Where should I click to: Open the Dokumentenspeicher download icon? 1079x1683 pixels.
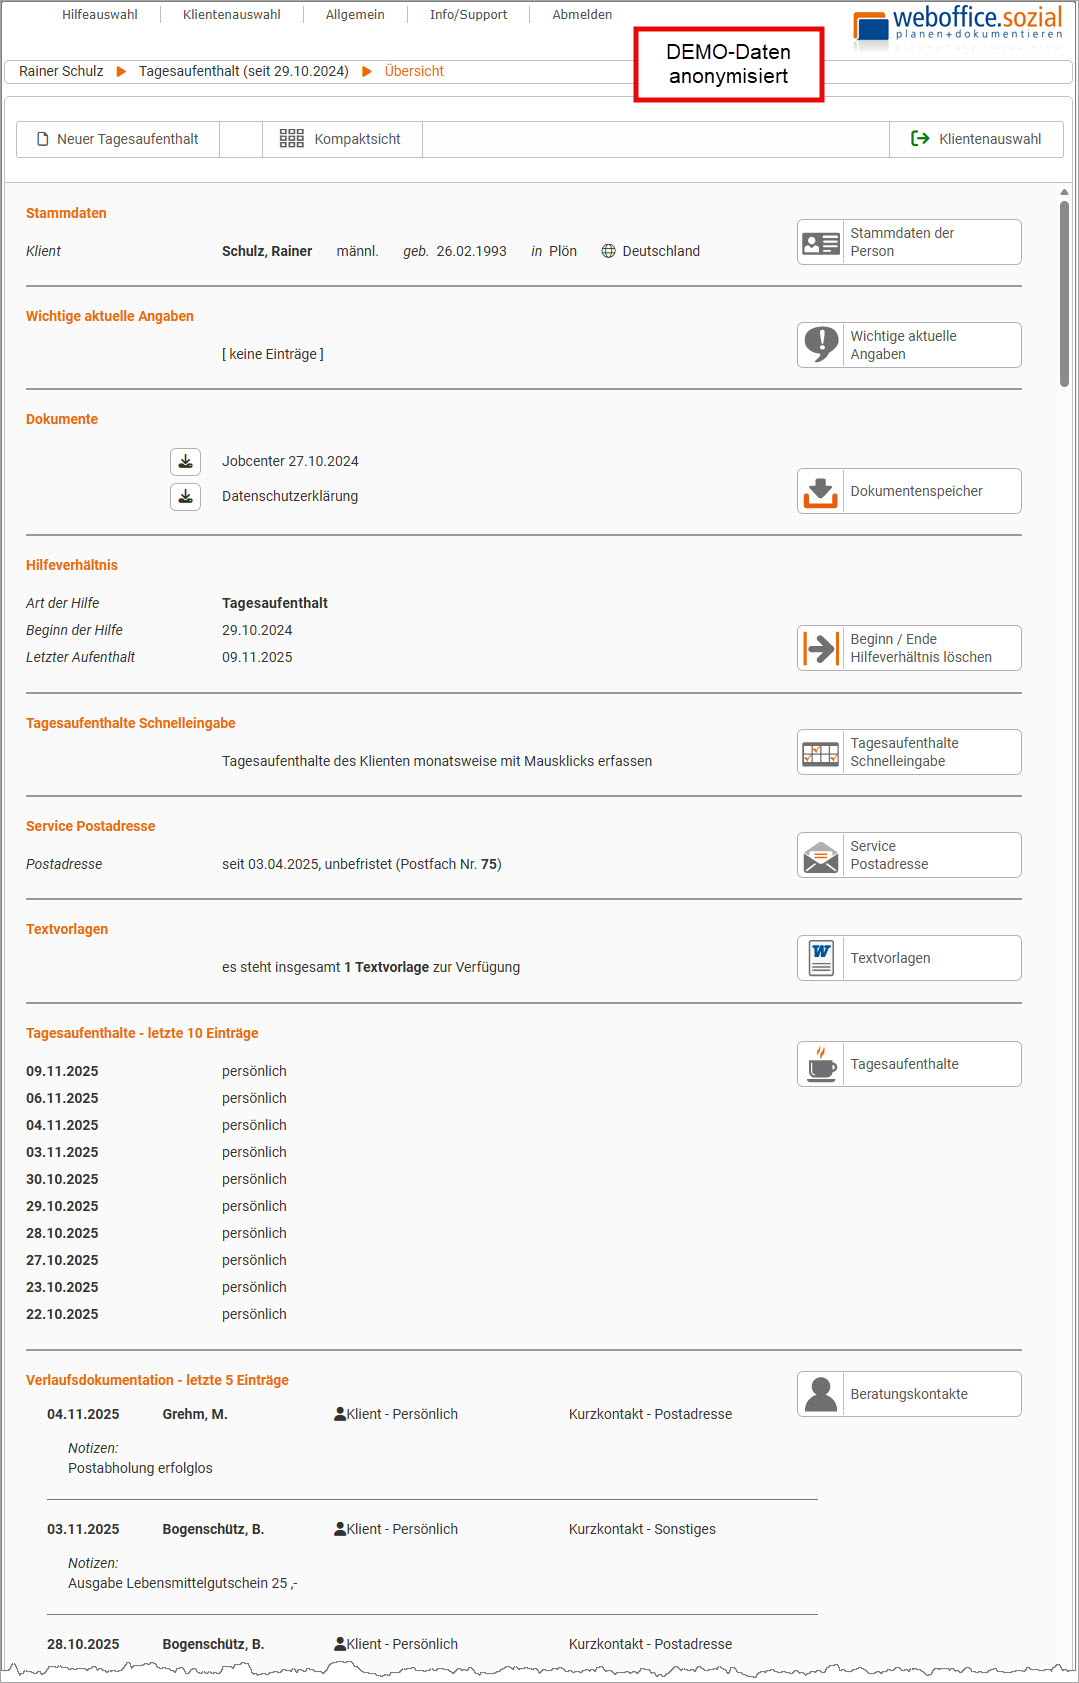(x=821, y=492)
